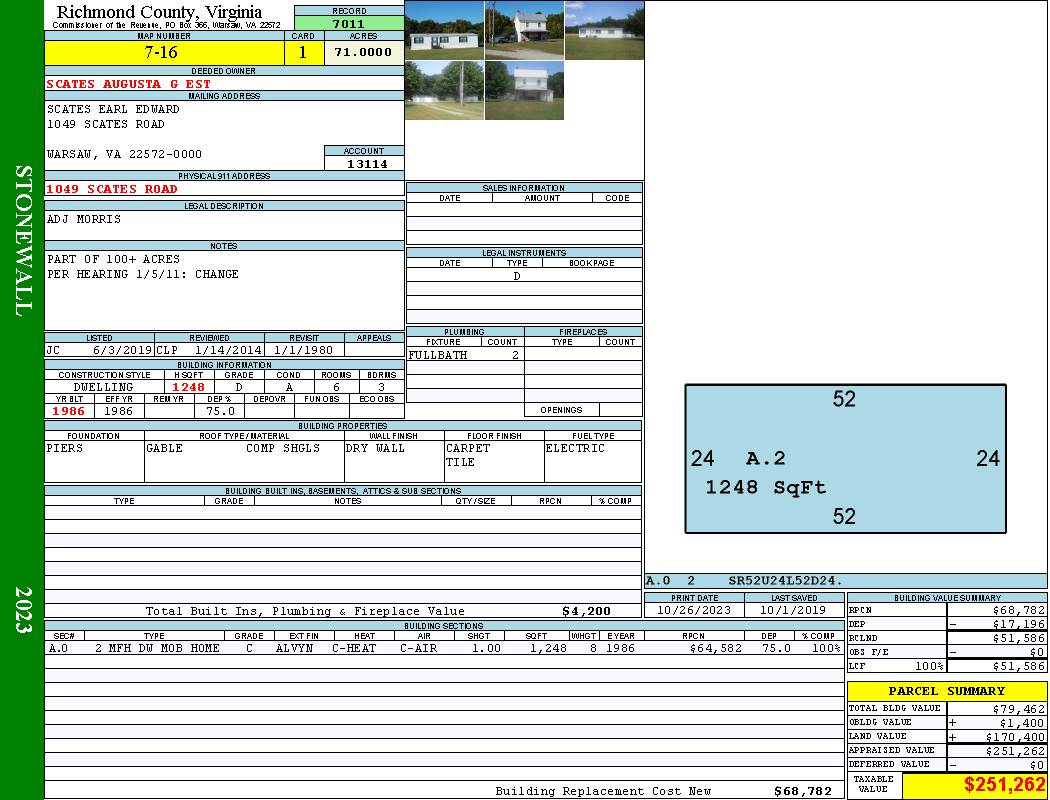The width and height of the screenshot is (1050, 800).
Task: Click the revisit date 1/1/1980
Action: (x=303, y=350)
